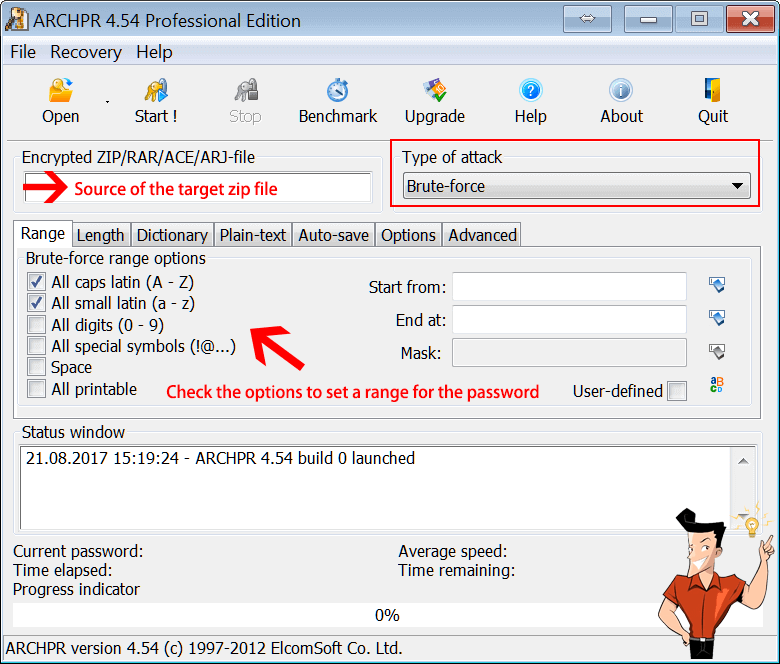The height and width of the screenshot is (664, 780).
Task: Close the ARCHPR window
Action: point(750,19)
